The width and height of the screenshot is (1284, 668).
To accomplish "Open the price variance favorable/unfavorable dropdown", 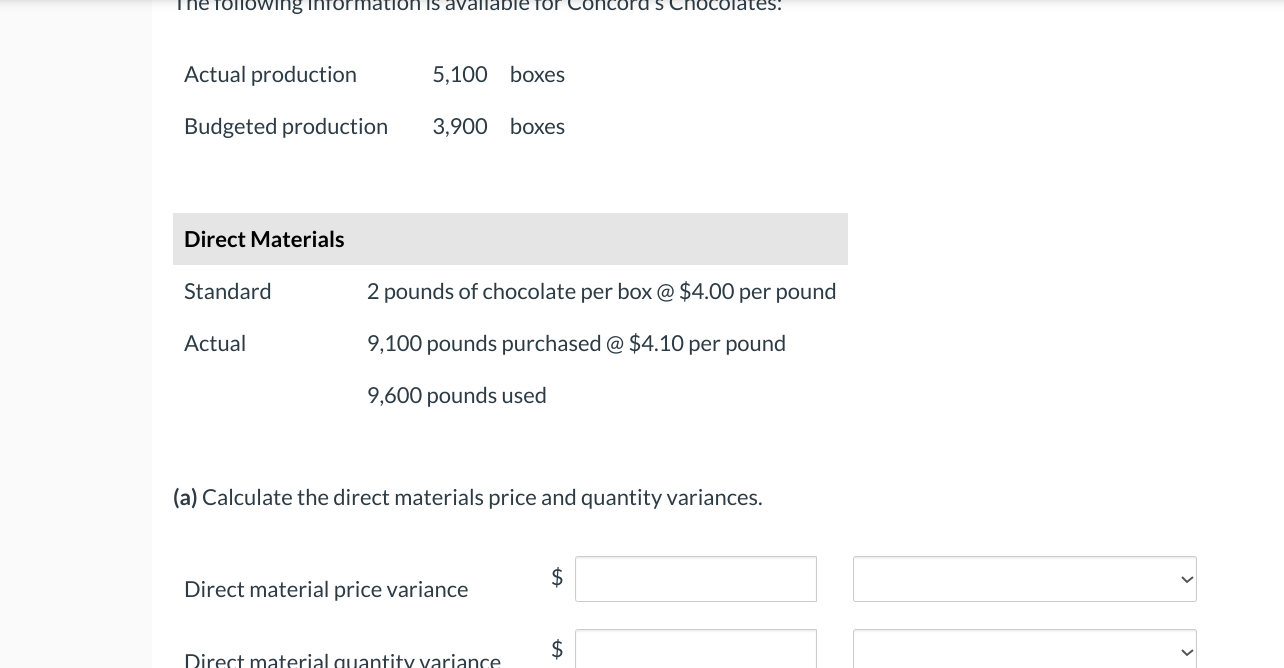I will (x=1024, y=579).
